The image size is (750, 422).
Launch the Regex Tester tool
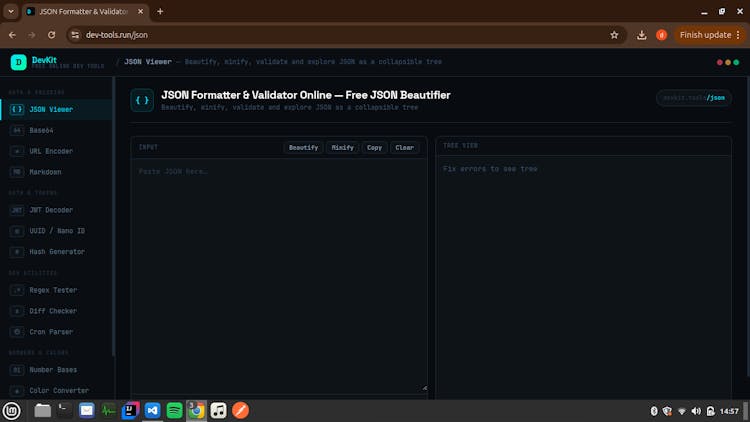(x=52, y=290)
